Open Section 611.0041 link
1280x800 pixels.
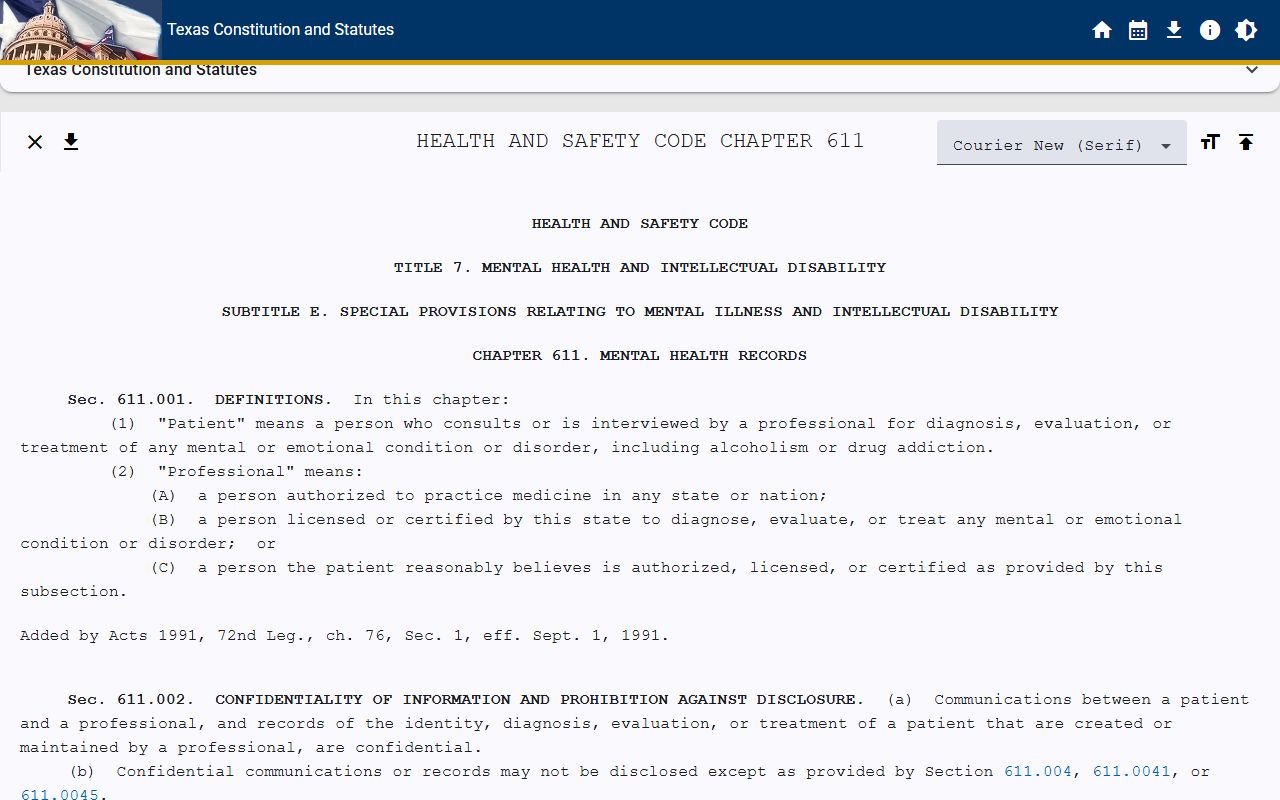point(1132,772)
